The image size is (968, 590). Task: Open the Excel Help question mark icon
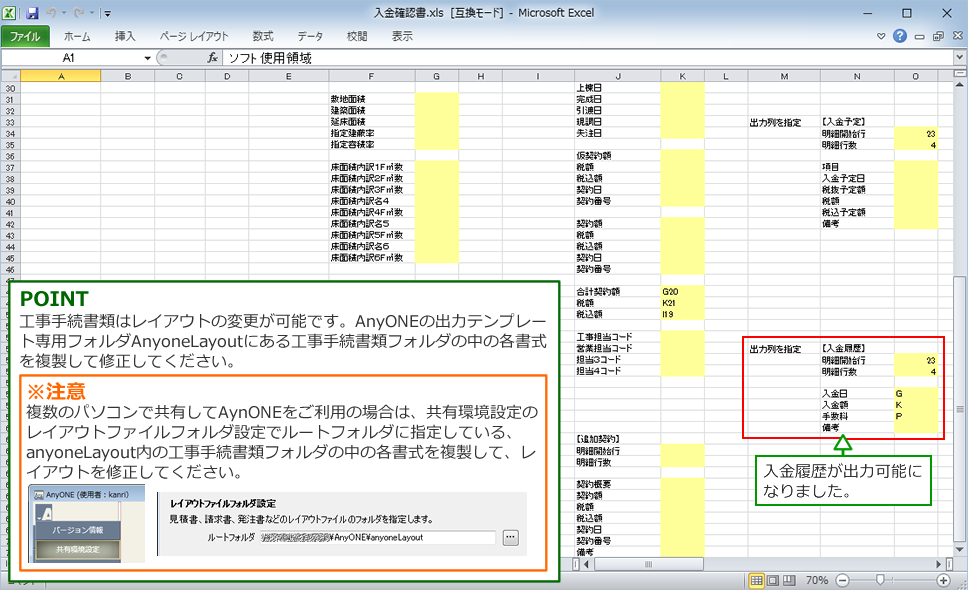click(x=900, y=36)
